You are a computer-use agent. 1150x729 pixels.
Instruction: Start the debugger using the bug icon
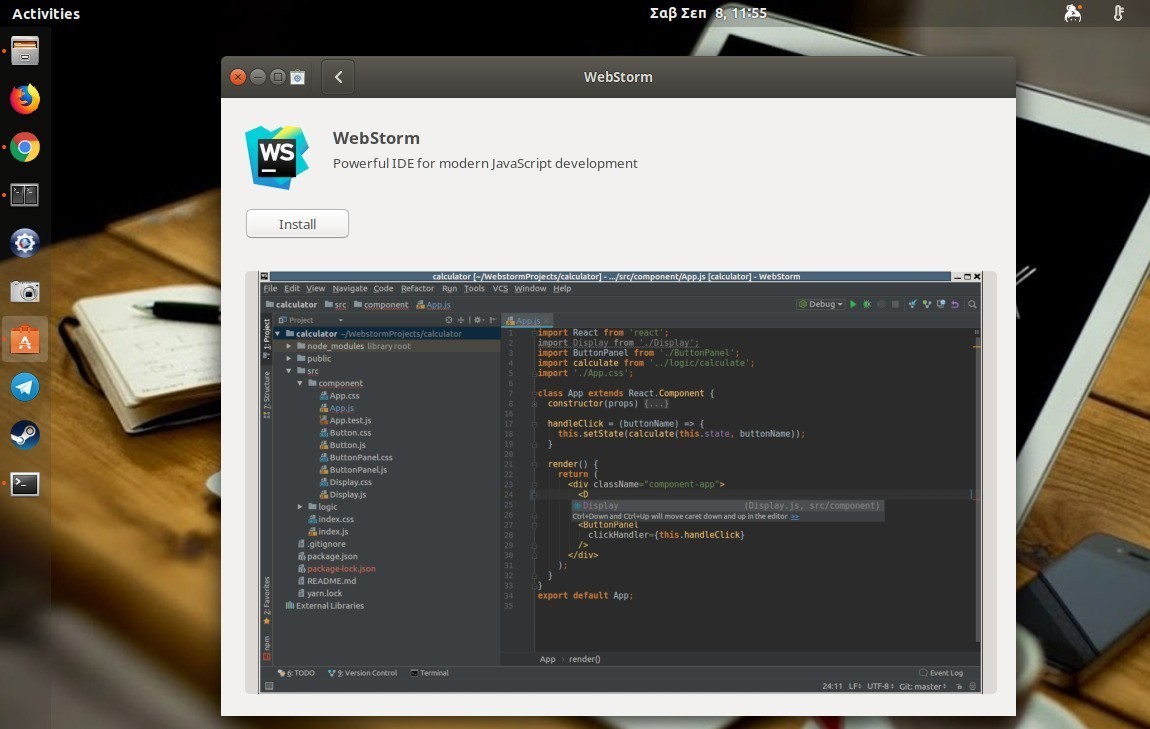click(x=866, y=303)
